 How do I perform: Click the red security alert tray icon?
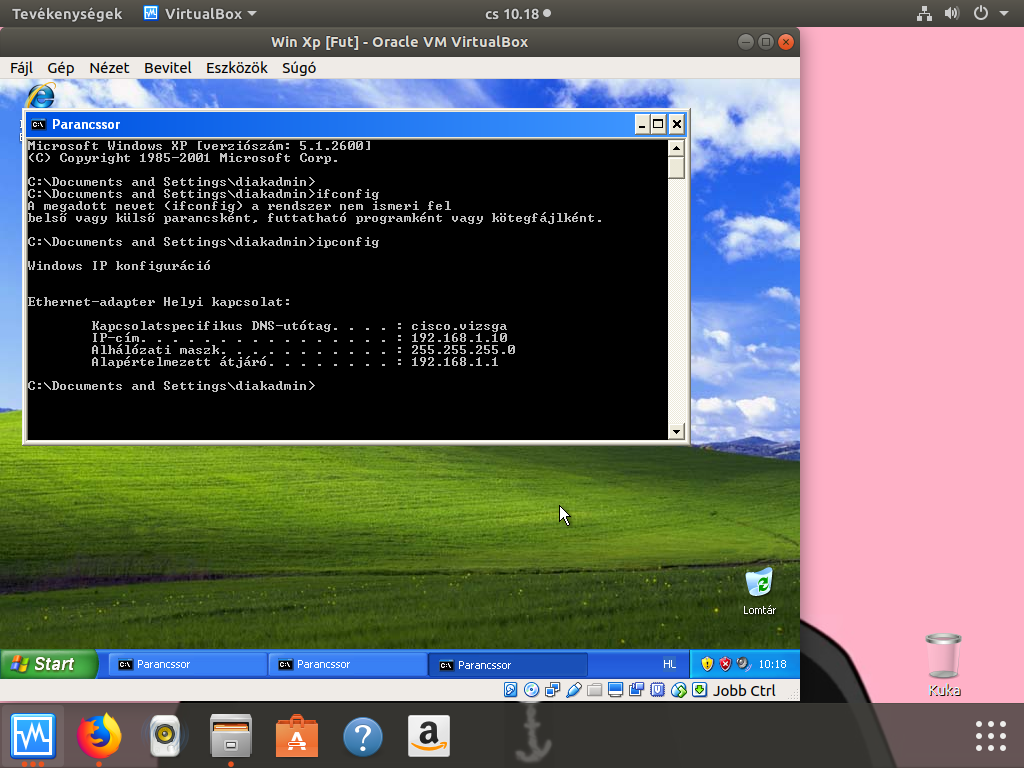[725, 664]
